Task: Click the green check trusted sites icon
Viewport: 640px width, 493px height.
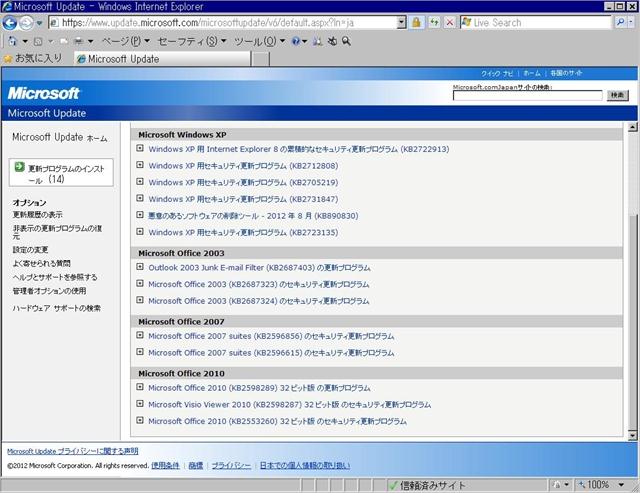Action: tap(393, 485)
